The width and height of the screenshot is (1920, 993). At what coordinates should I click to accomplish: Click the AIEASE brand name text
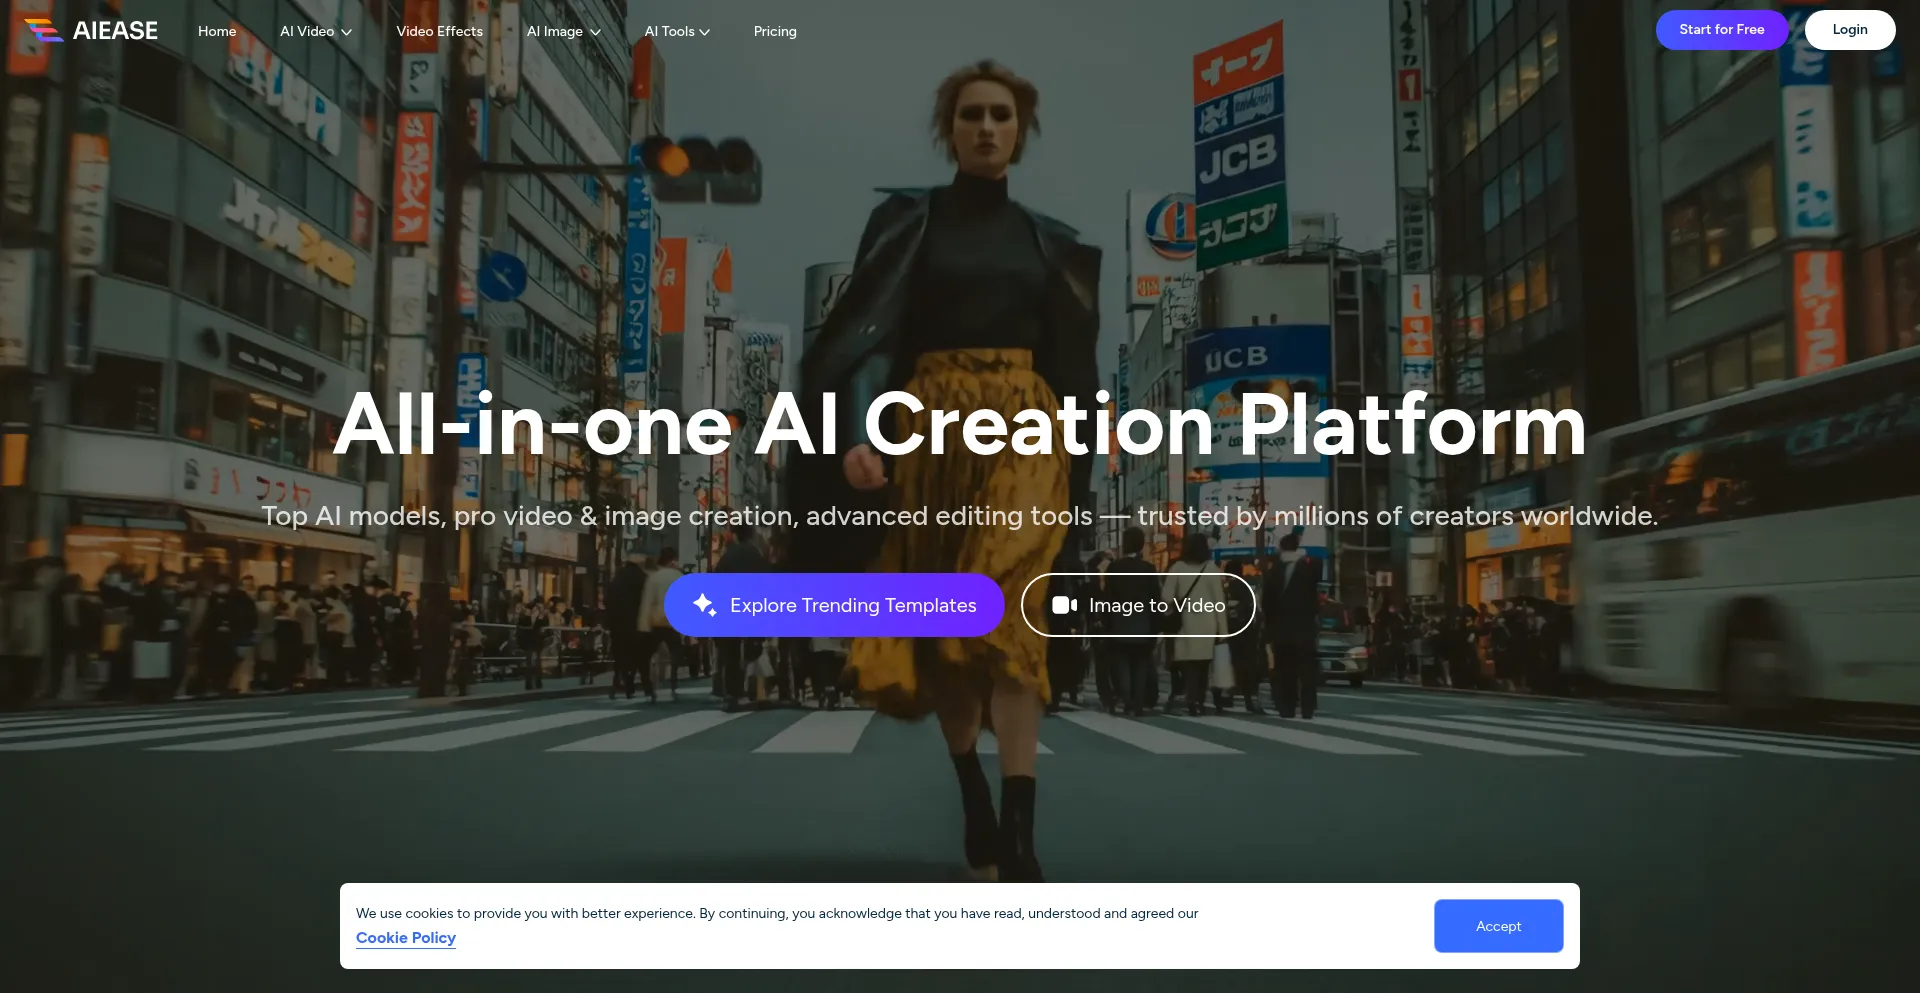tap(115, 31)
